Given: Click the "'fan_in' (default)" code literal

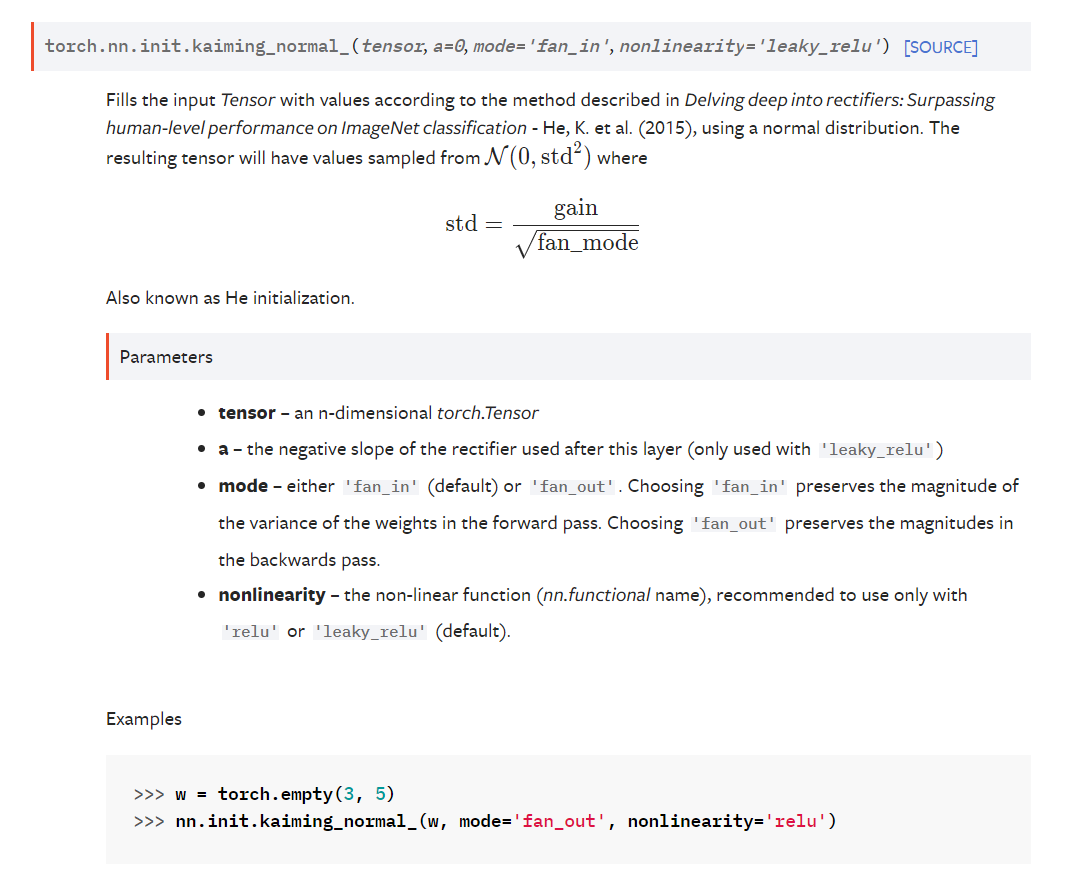Looking at the screenshot, I should (x=381, y=487).
